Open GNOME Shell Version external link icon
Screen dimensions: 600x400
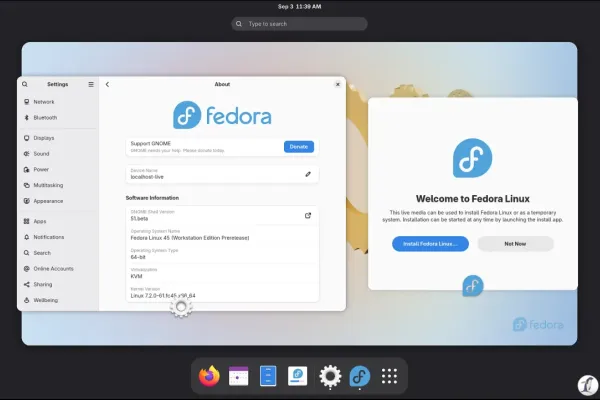308,216
